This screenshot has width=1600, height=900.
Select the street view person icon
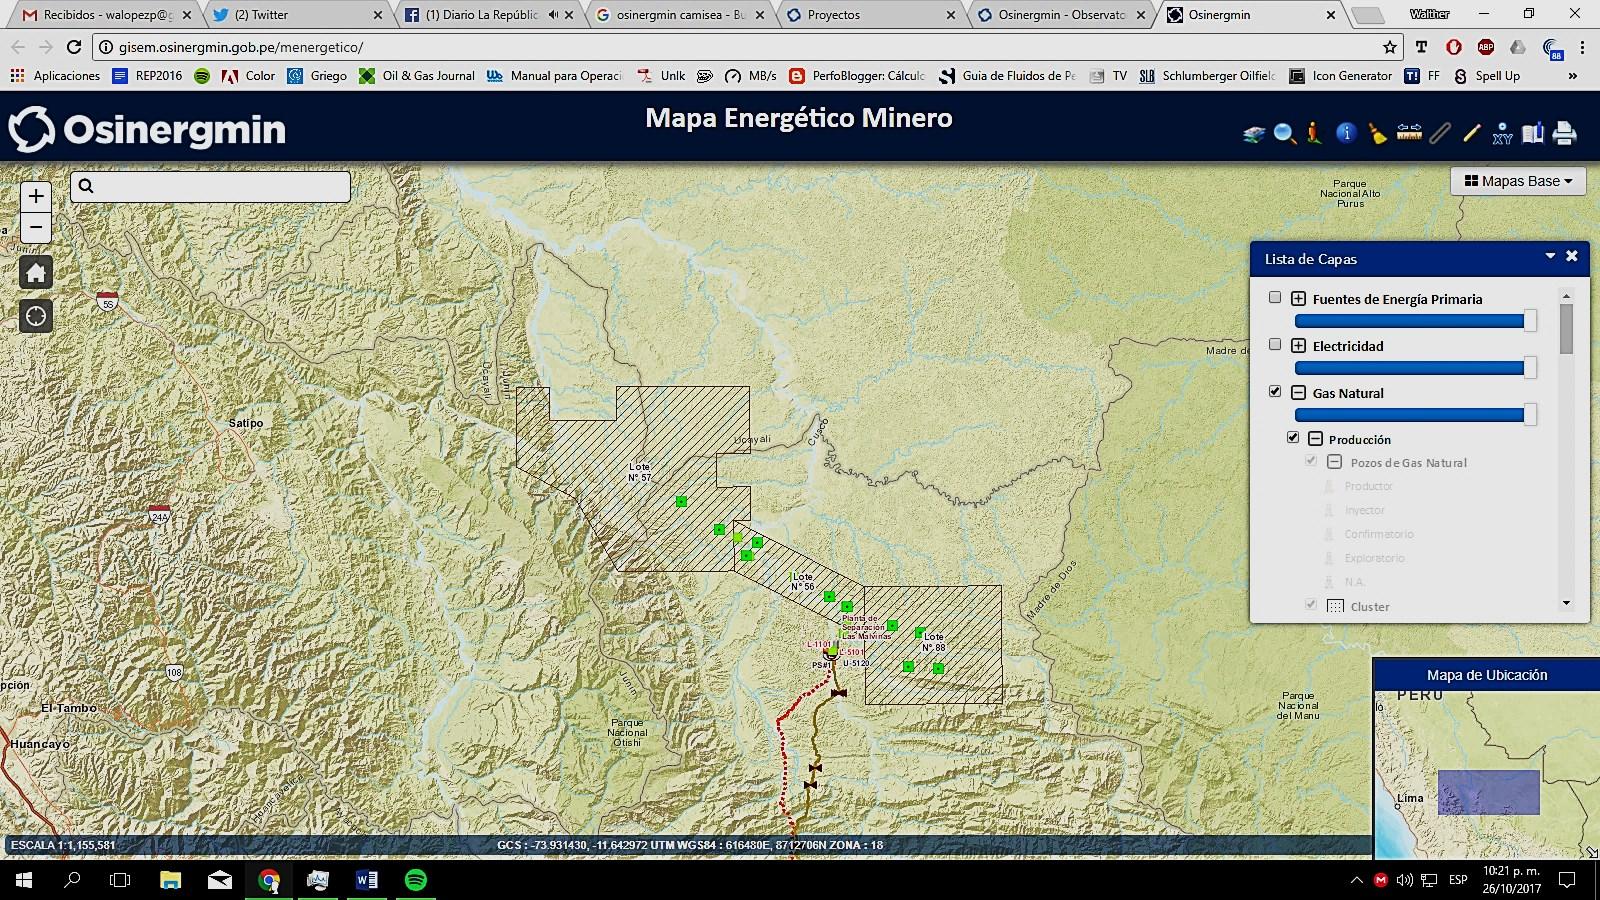pos(1314,132)
